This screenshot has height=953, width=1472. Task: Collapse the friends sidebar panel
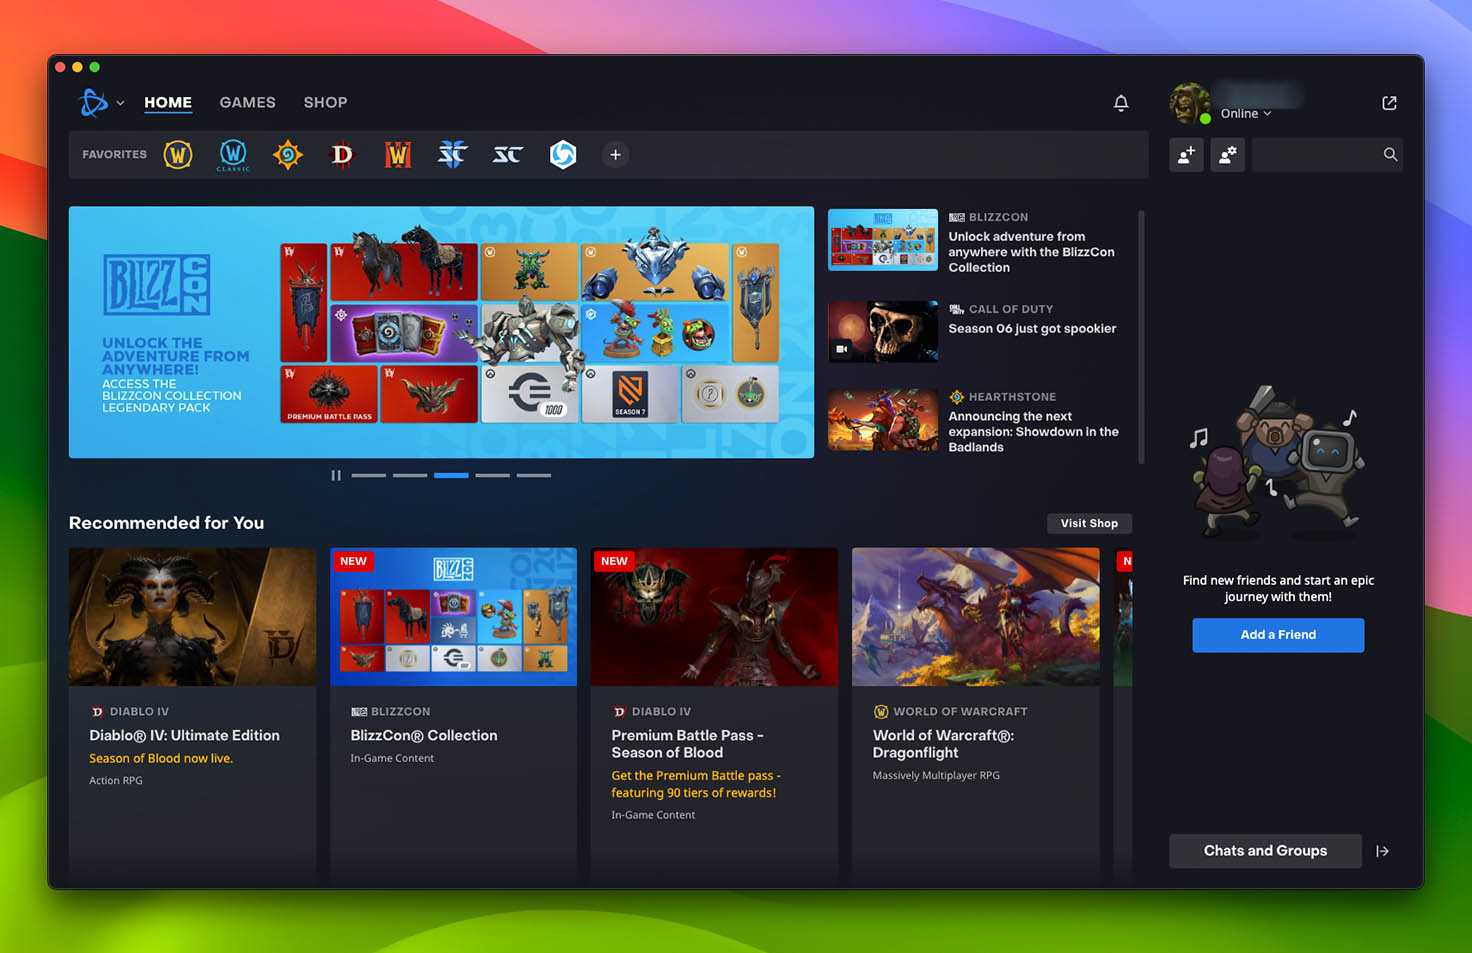pyautogui.click(x=1382, y=851)
